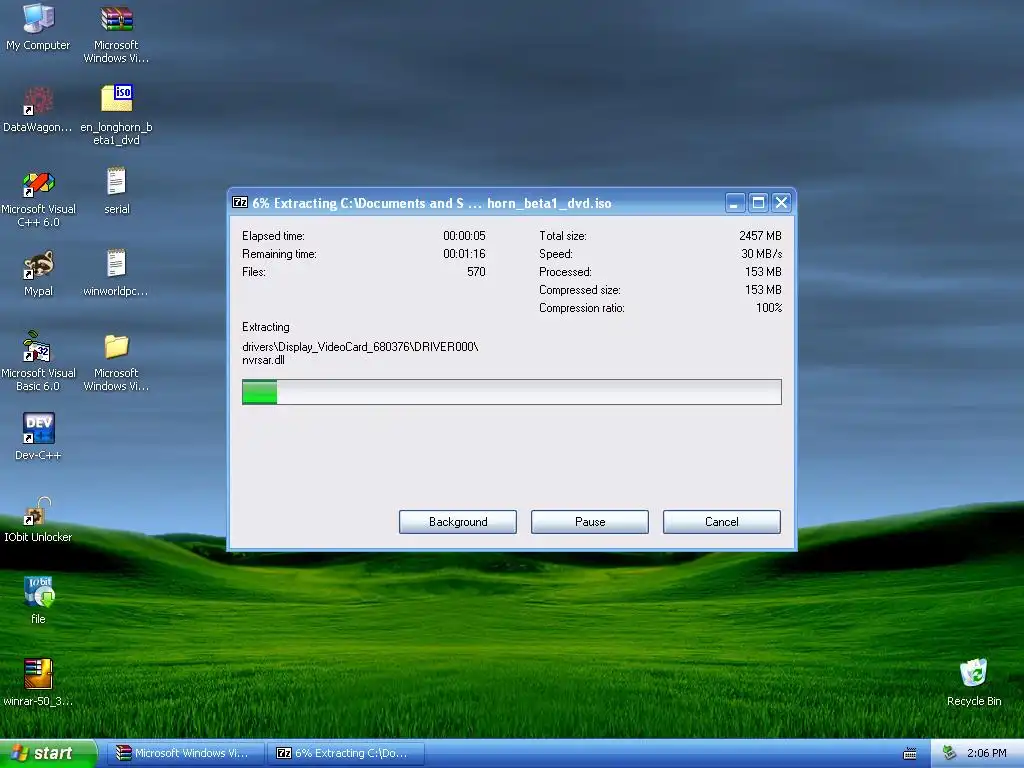Click the 7z icon in extraction dialog title bar
Screen dimensions: 1024x768
pyautogui.click(x=240, y=202)
